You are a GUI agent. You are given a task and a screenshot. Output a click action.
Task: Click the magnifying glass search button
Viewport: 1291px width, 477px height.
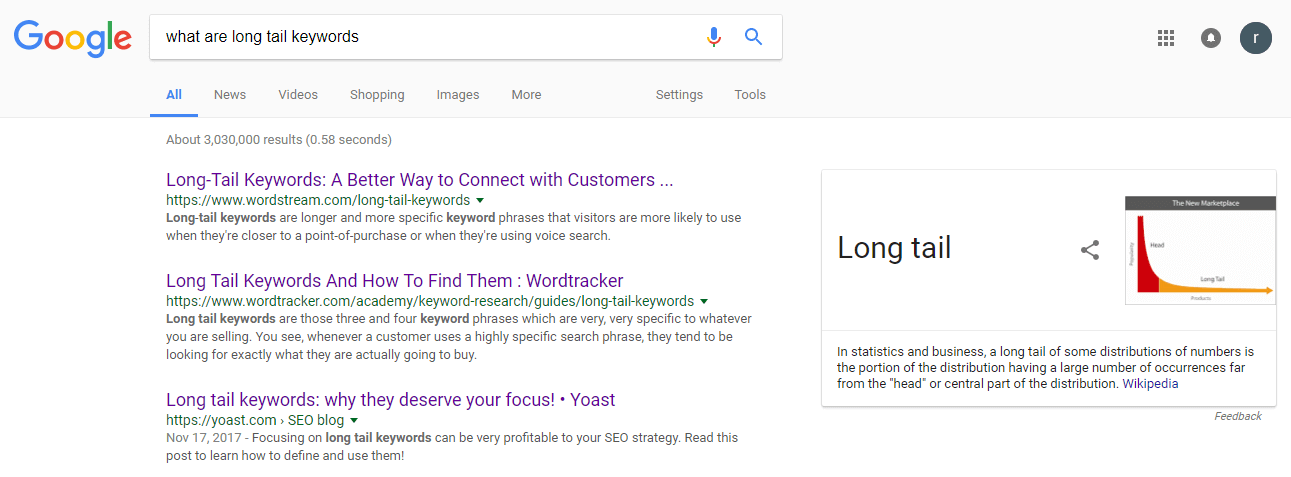tap(754, 37)
